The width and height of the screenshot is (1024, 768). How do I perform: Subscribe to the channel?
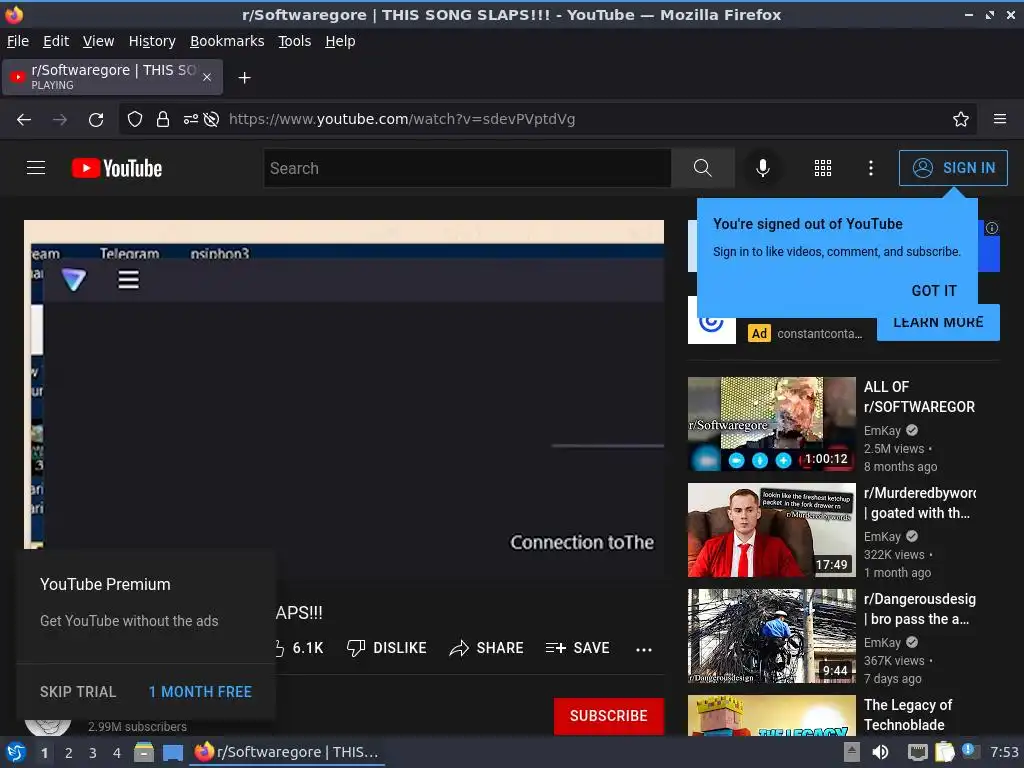point(609,716)
